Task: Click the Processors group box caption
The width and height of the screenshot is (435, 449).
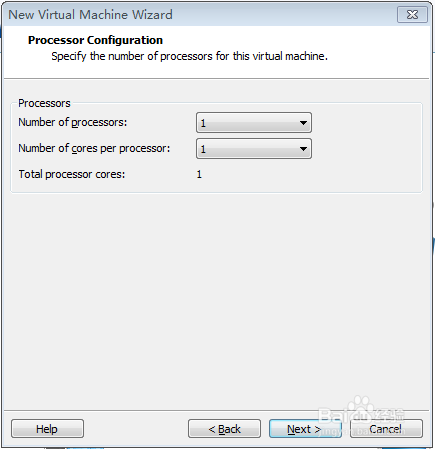Action: pyautogui.click(x=44, y=103)
